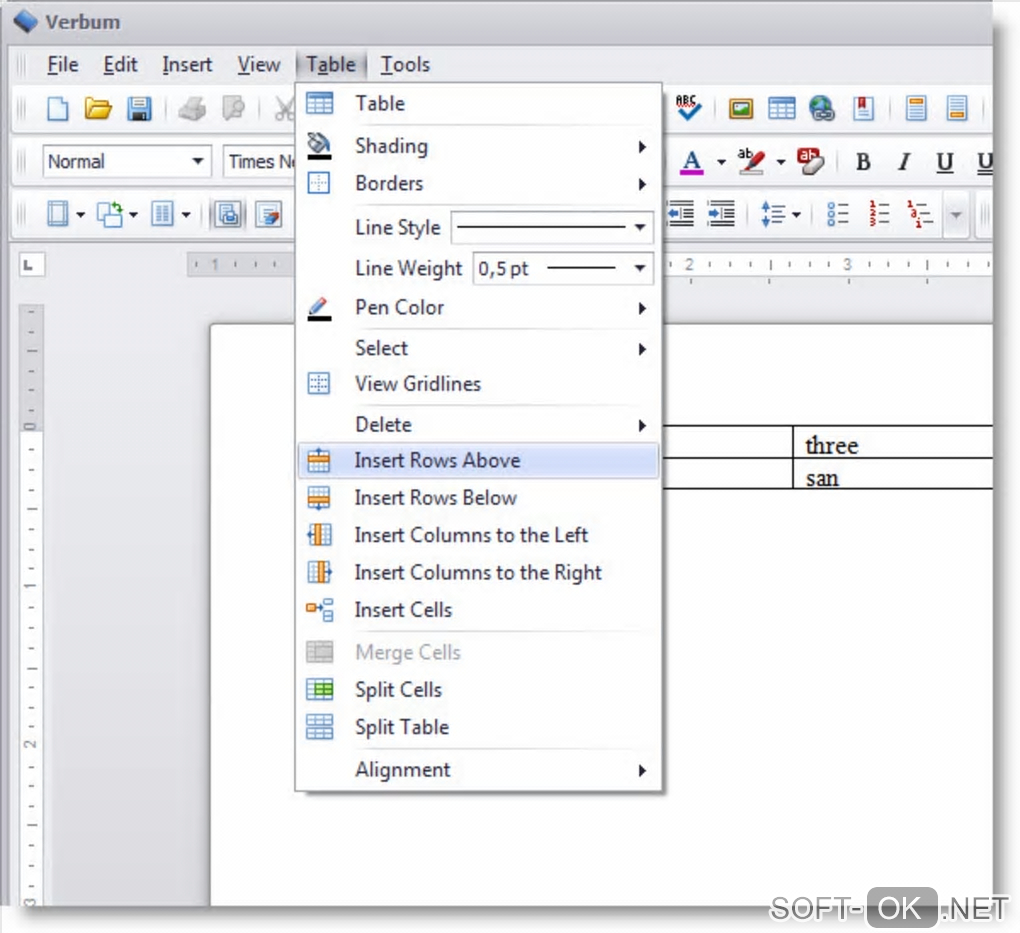This screenshot has width=1020, height=933.
Task: Toggle Italic formatting
Action: 904,161
